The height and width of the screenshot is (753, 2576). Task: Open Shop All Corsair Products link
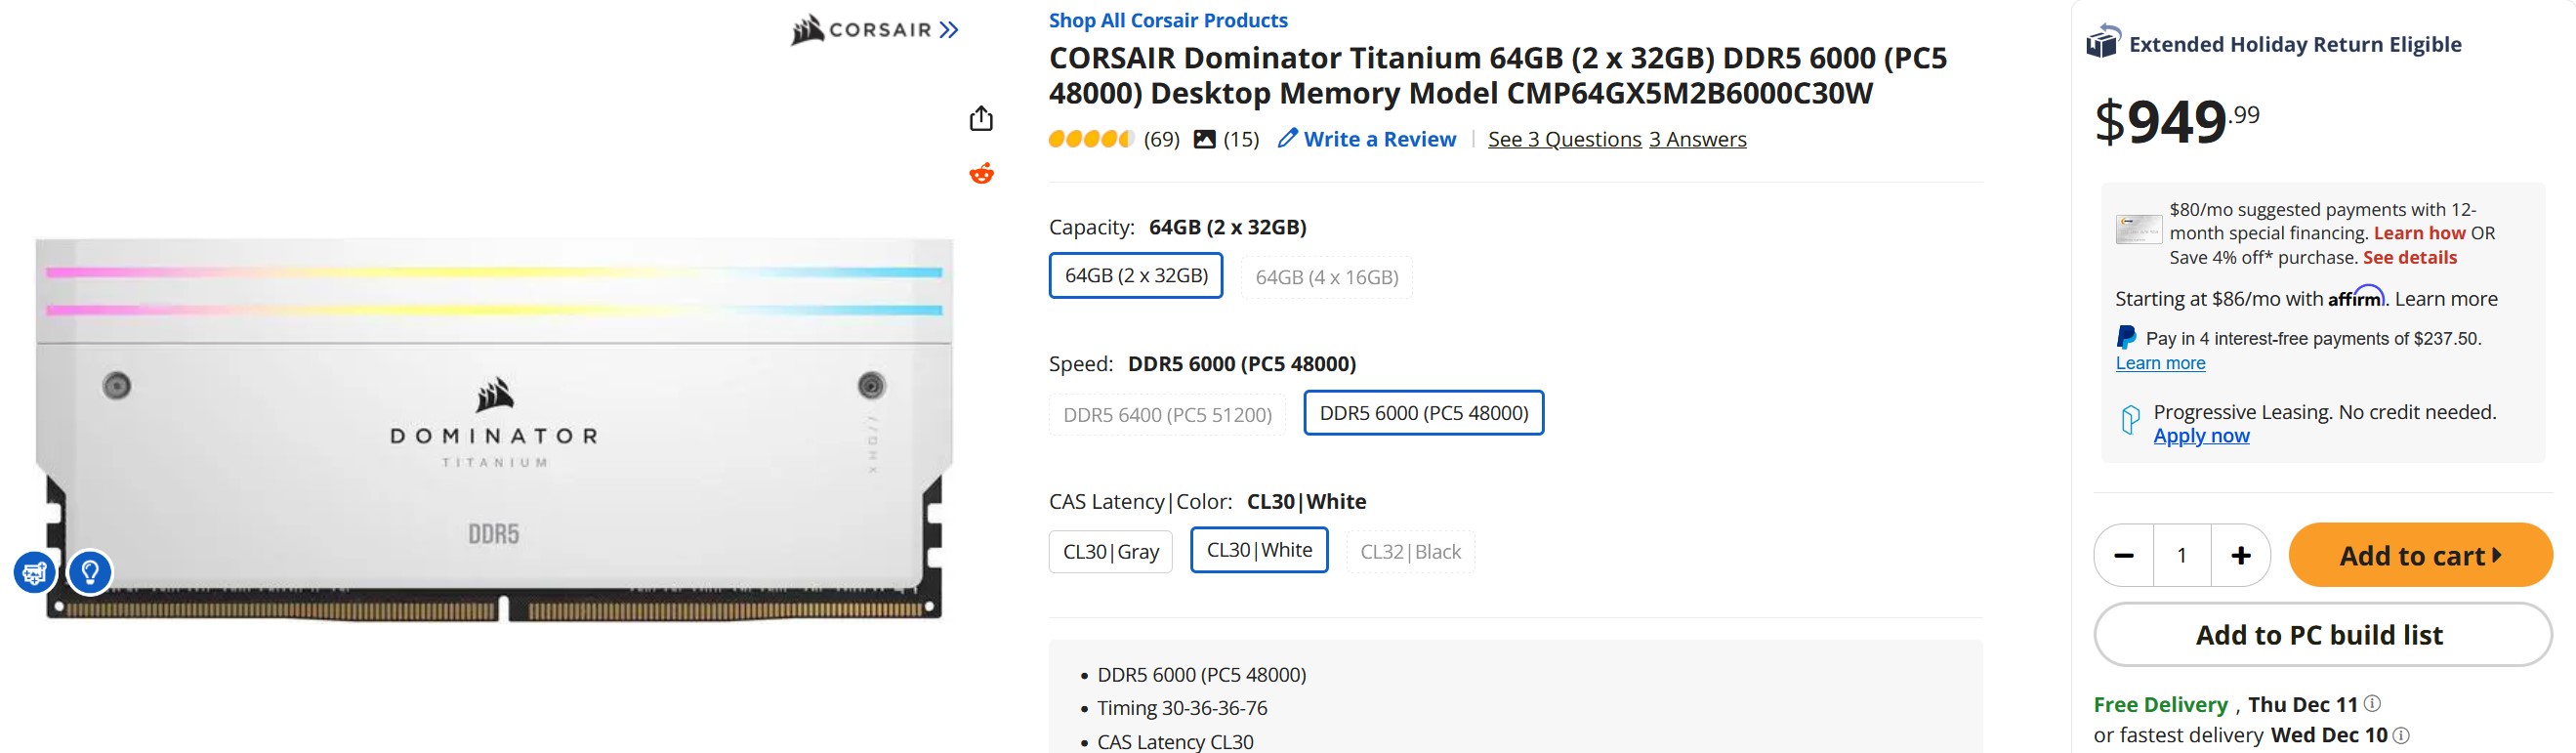click(1167, 21)
